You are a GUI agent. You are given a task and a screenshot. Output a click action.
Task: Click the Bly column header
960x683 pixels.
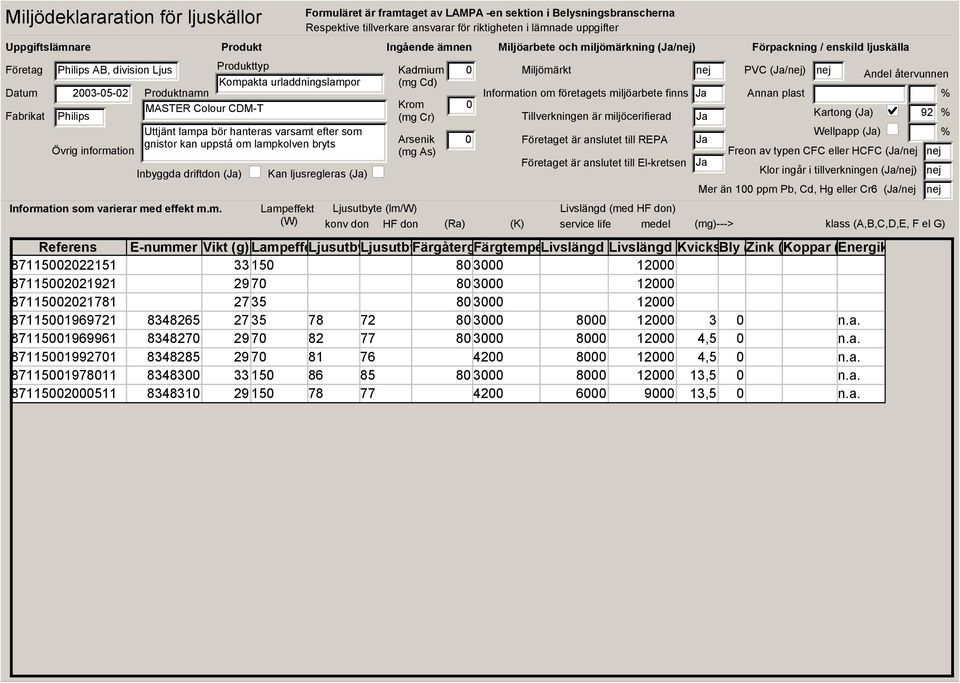pos(732,247)
